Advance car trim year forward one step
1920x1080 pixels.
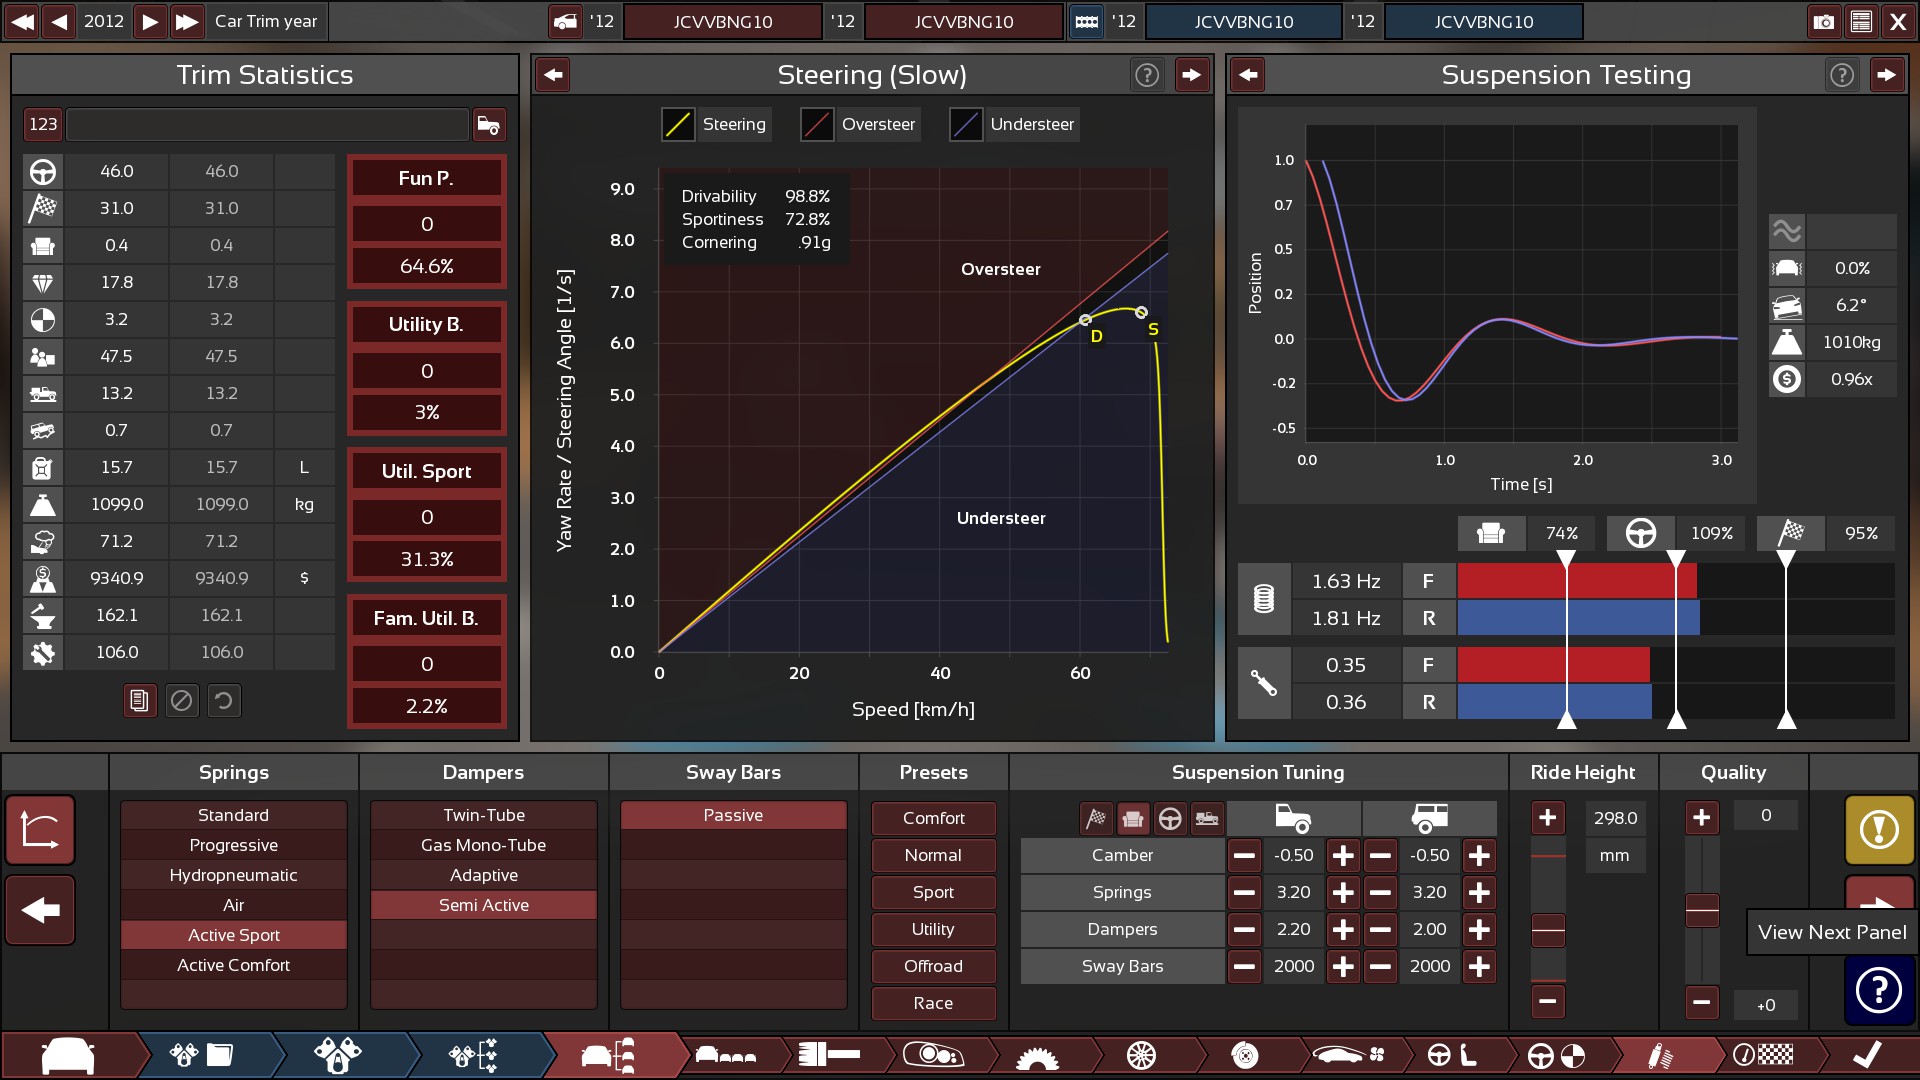(150, 21)
